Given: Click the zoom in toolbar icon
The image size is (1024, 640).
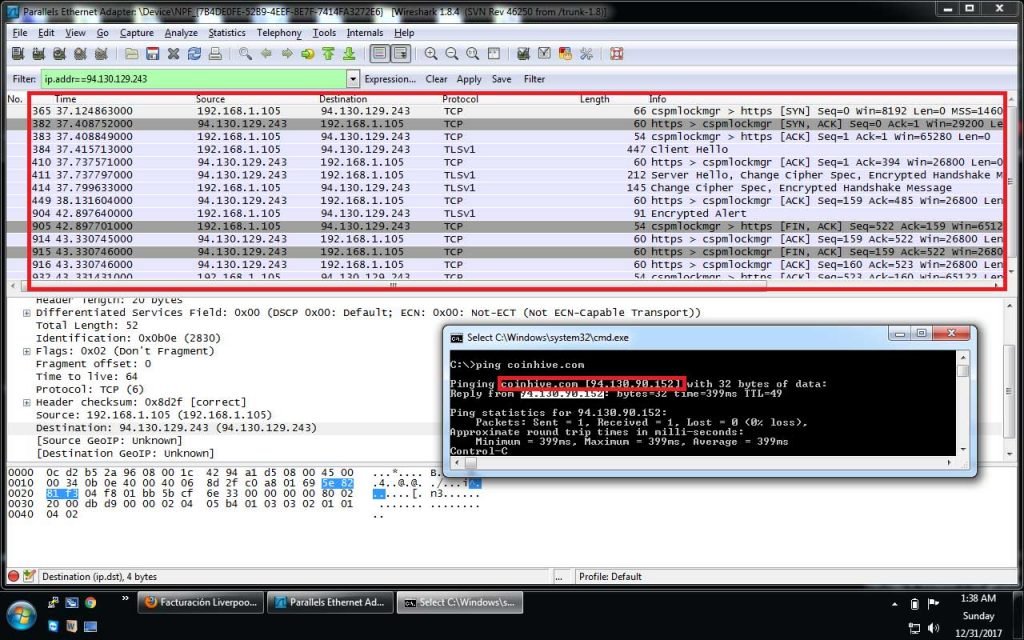Looking at the screenshot, I should (431, 54).
